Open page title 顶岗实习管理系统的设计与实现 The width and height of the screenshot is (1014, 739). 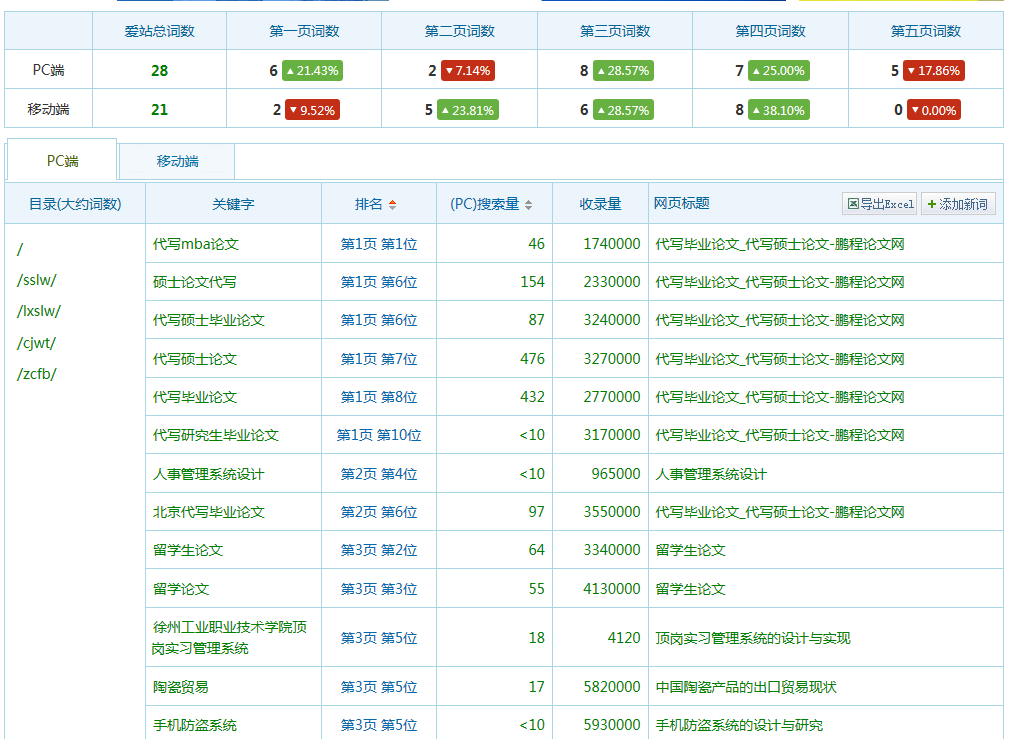click(x=752, y=638)
